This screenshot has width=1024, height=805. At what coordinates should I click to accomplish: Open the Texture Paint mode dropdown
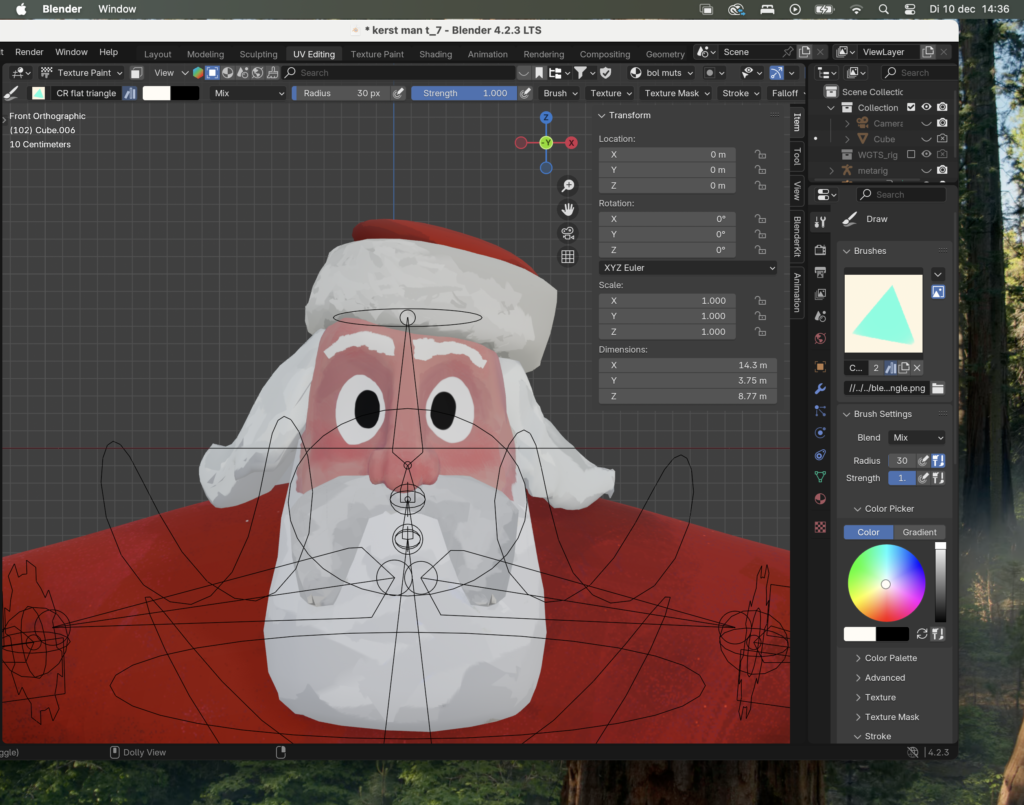81,72
